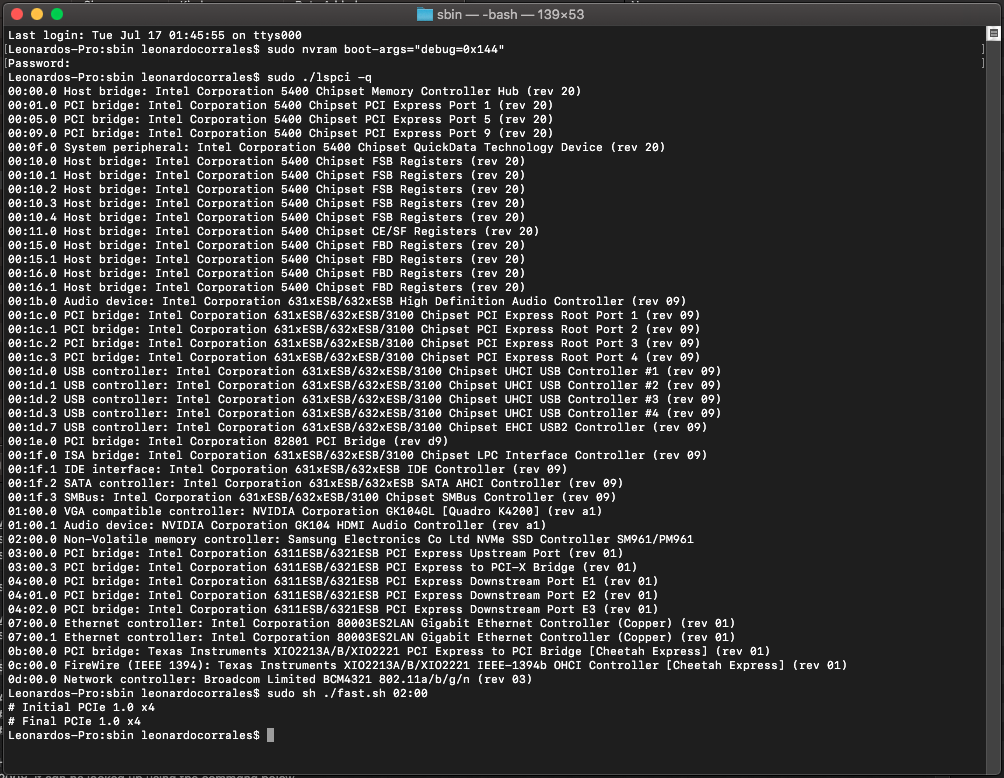Click the 00:10.0 FSB Registers line
1004x778 pixels.
266,161
